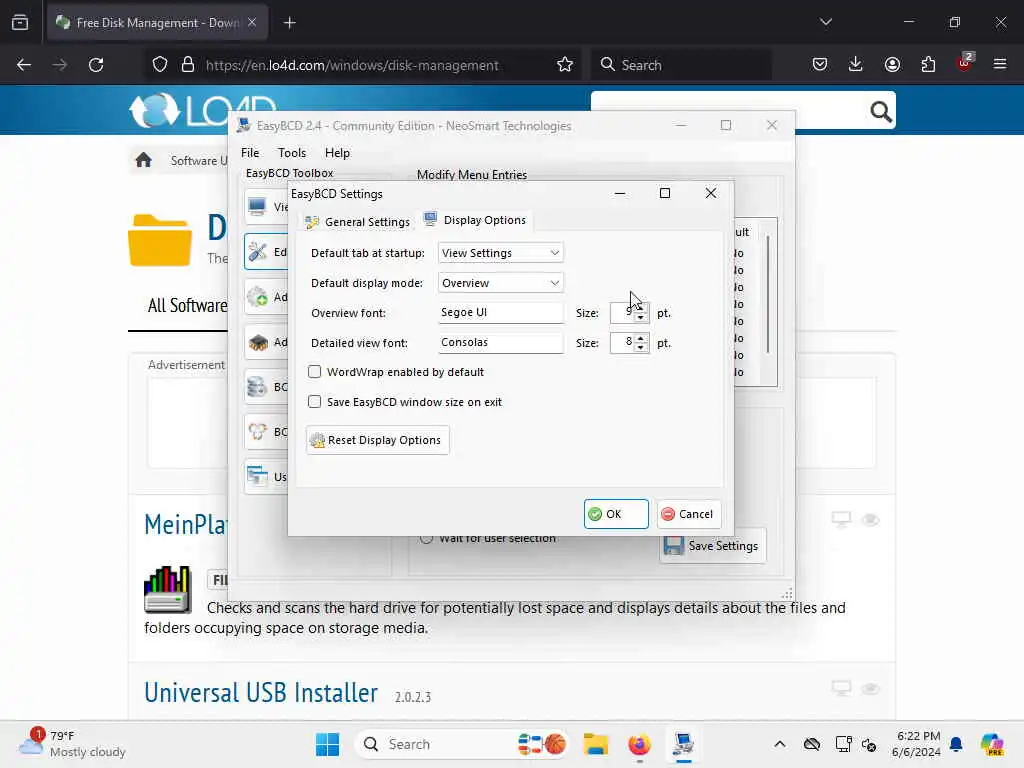Close the Free Disk Management tab
The height and width of the screenshot is (768, 1024).
(x=252, y=23)
